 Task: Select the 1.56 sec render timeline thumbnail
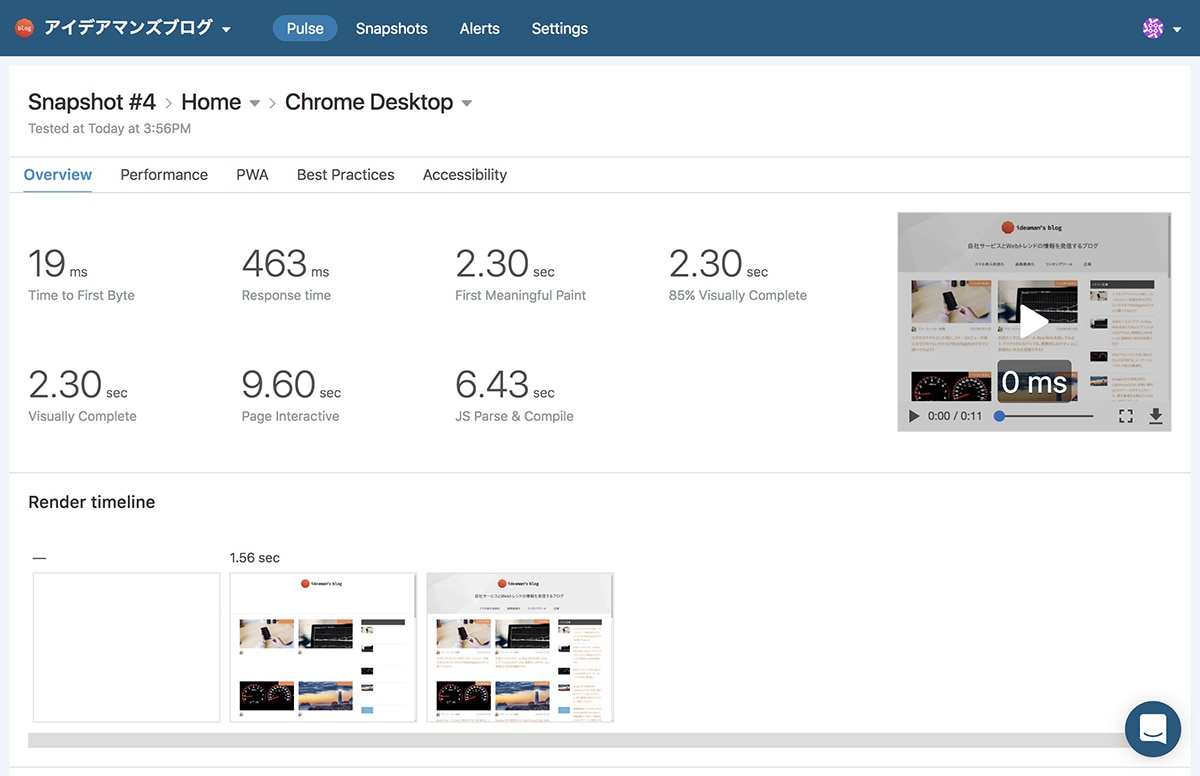[323, 647]
